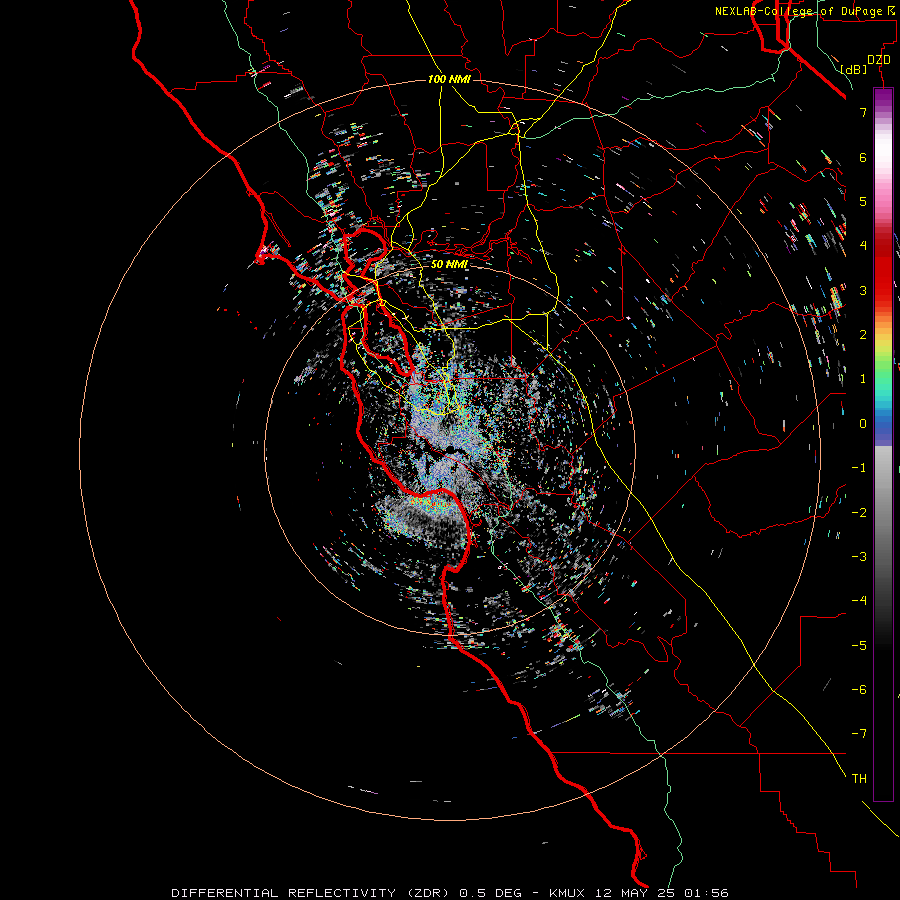Select the 3 dB scale tick label

[863, 290]
